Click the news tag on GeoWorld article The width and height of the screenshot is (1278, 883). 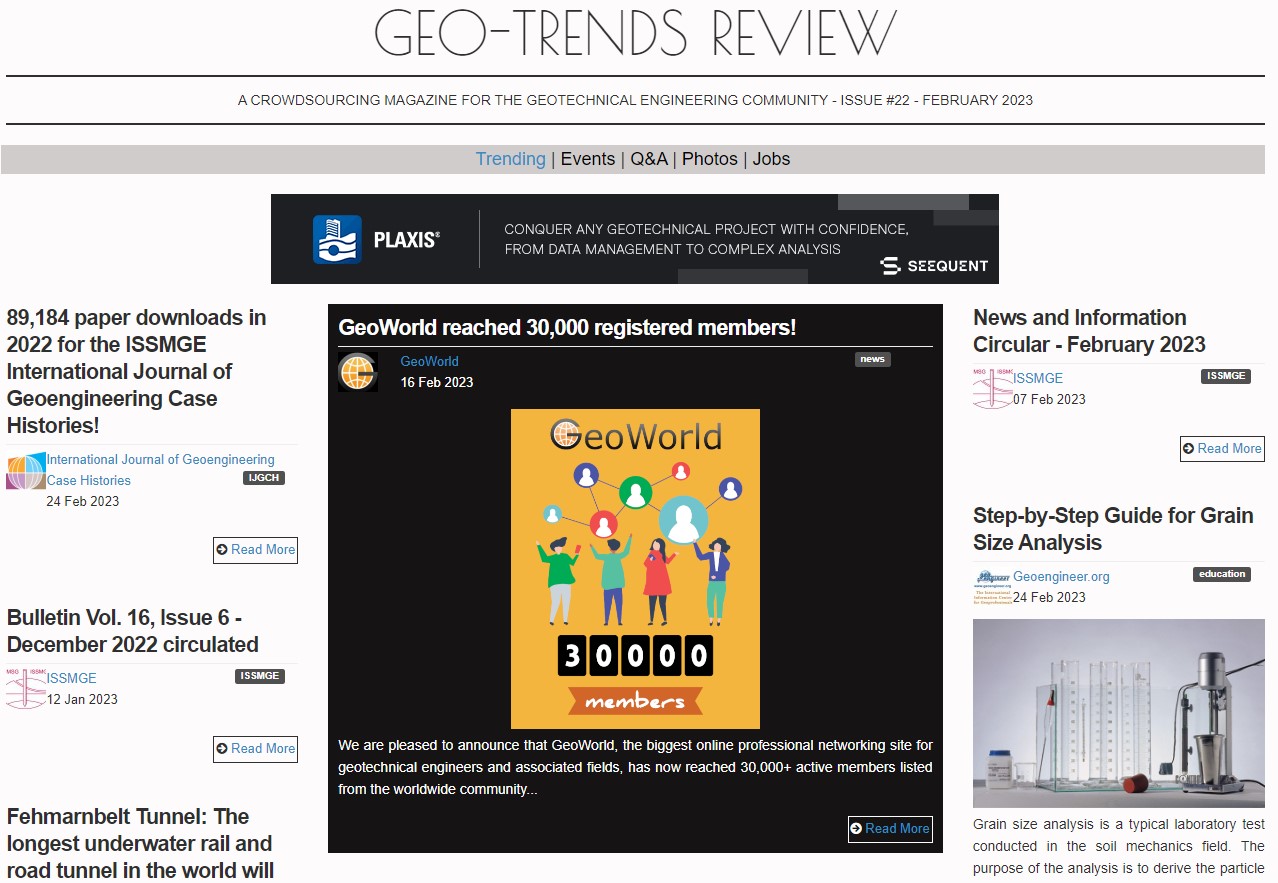pyautogui.click(x=872, y=359)
